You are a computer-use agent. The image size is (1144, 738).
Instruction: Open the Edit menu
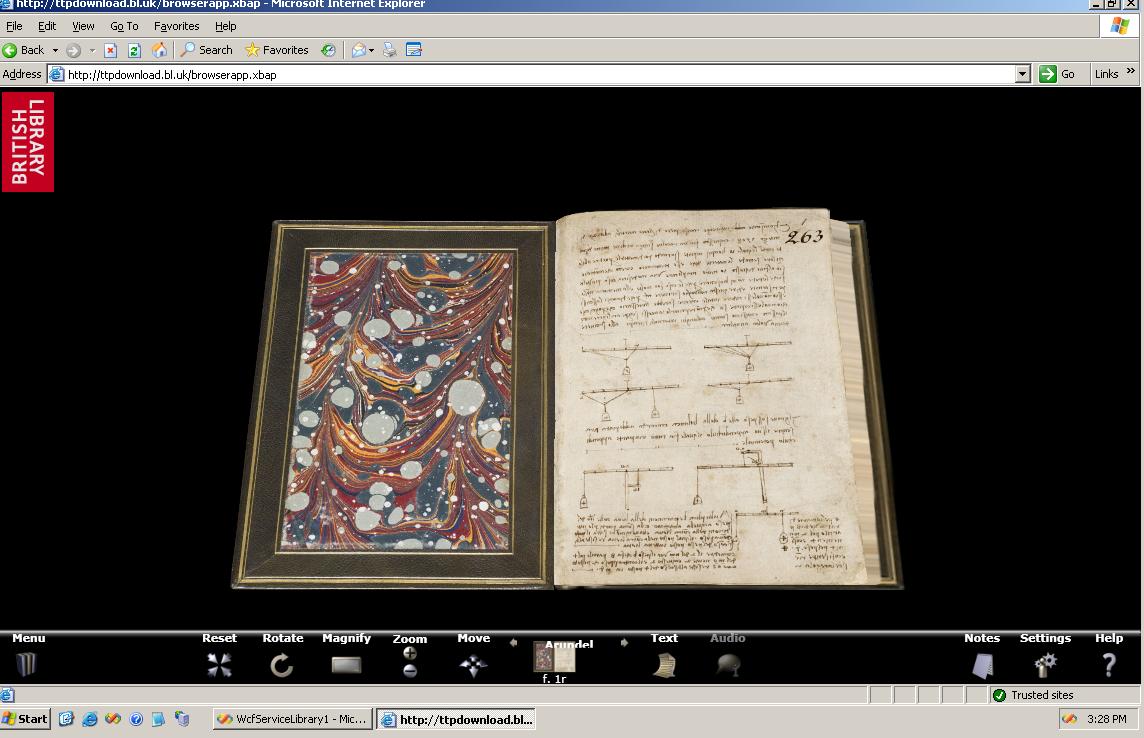47,26
